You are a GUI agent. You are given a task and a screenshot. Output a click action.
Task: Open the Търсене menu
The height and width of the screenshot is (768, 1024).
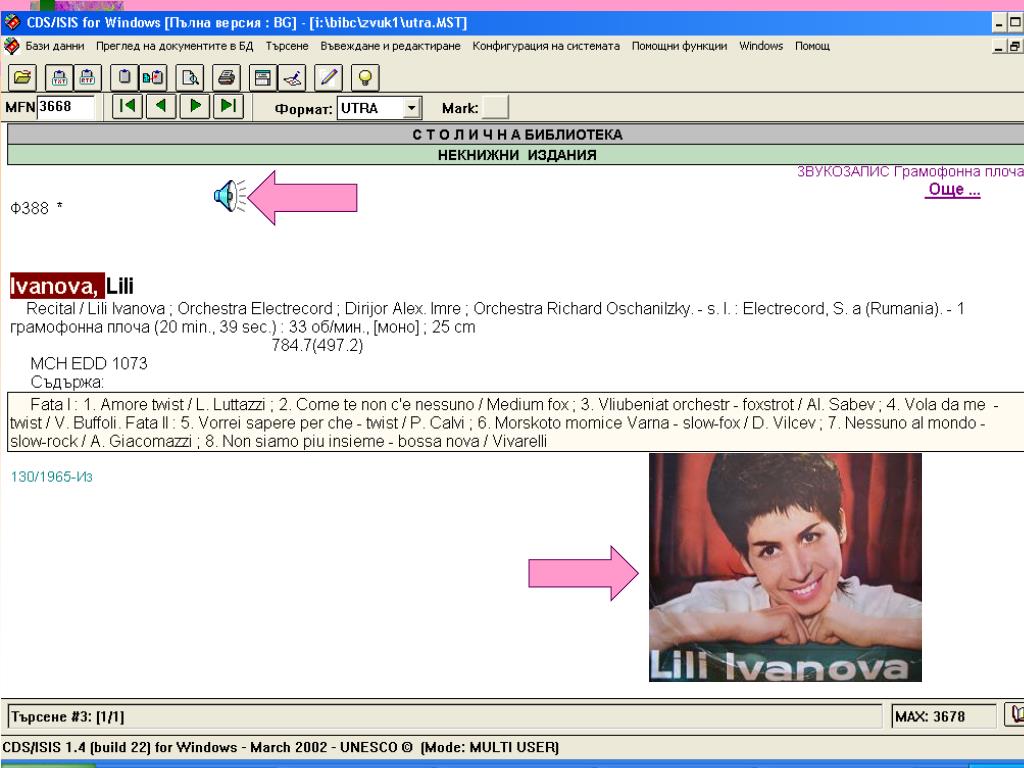pyautogui.click(x=287, y=46)
